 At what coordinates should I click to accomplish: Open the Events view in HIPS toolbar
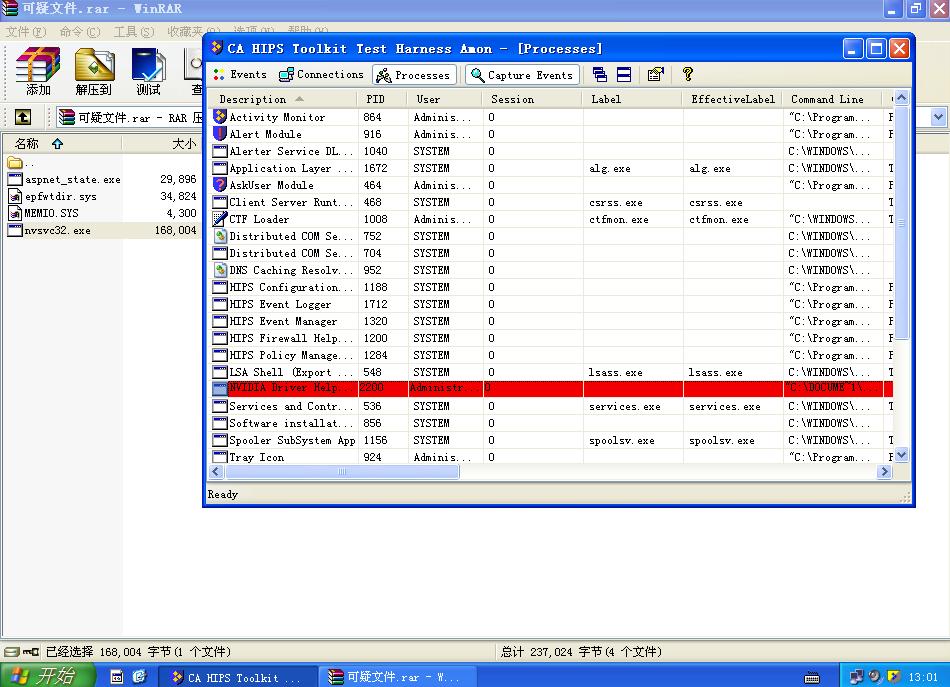click(x=240, y=75)
